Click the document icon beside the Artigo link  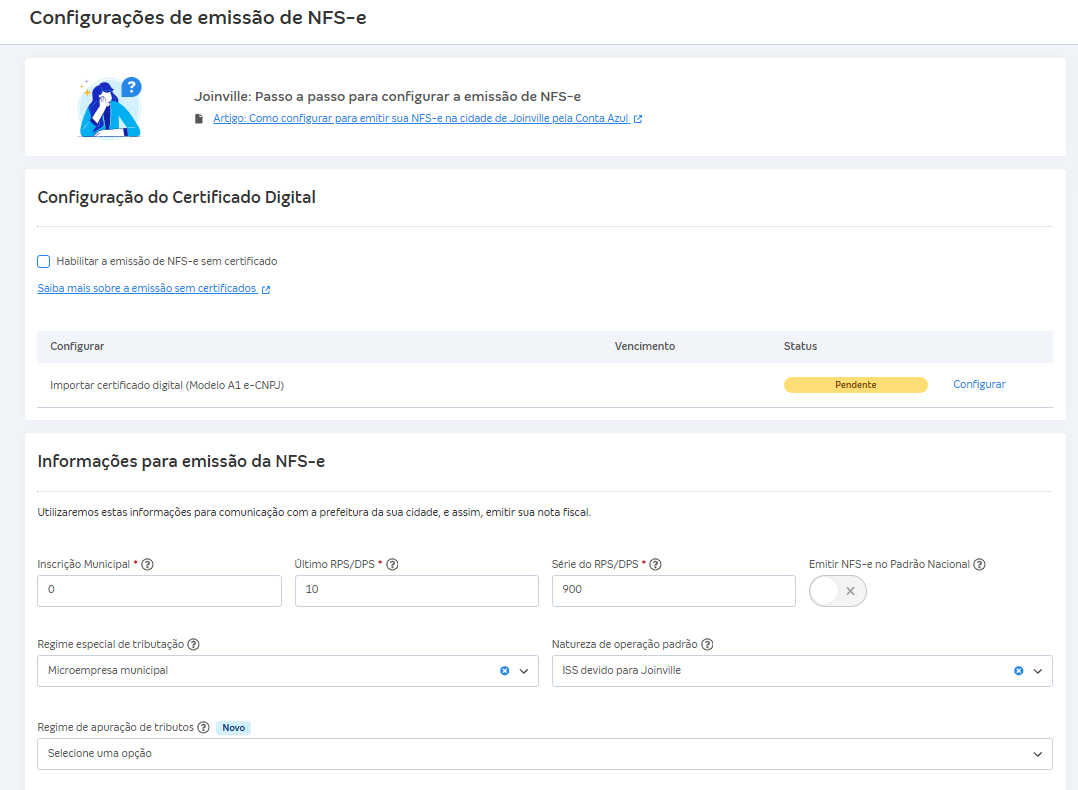point(199,119)
